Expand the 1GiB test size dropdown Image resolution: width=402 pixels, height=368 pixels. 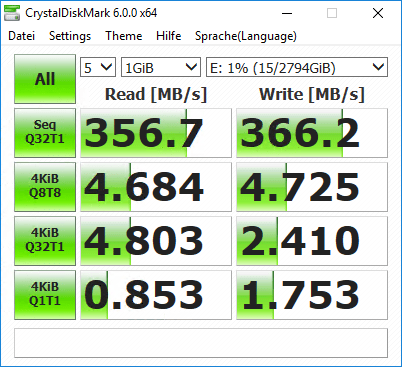(161, 67)
